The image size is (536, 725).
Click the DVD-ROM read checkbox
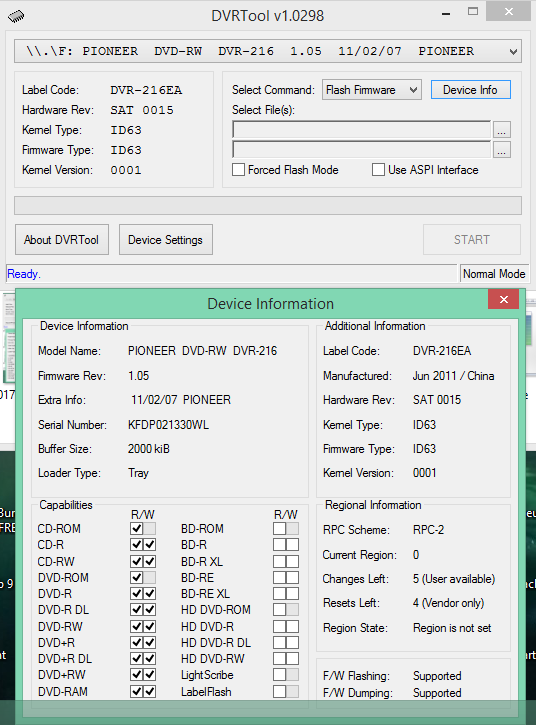(136, 578)
